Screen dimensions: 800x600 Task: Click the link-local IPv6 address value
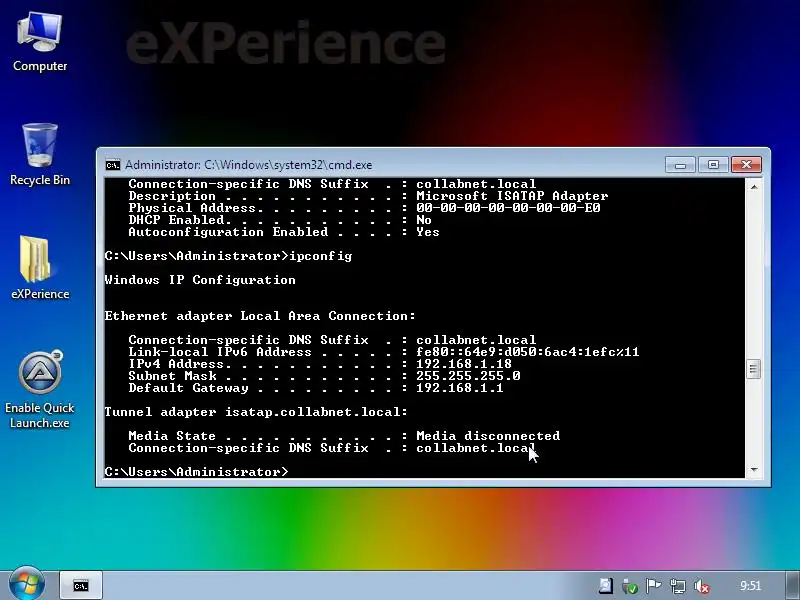click(528, 352)
